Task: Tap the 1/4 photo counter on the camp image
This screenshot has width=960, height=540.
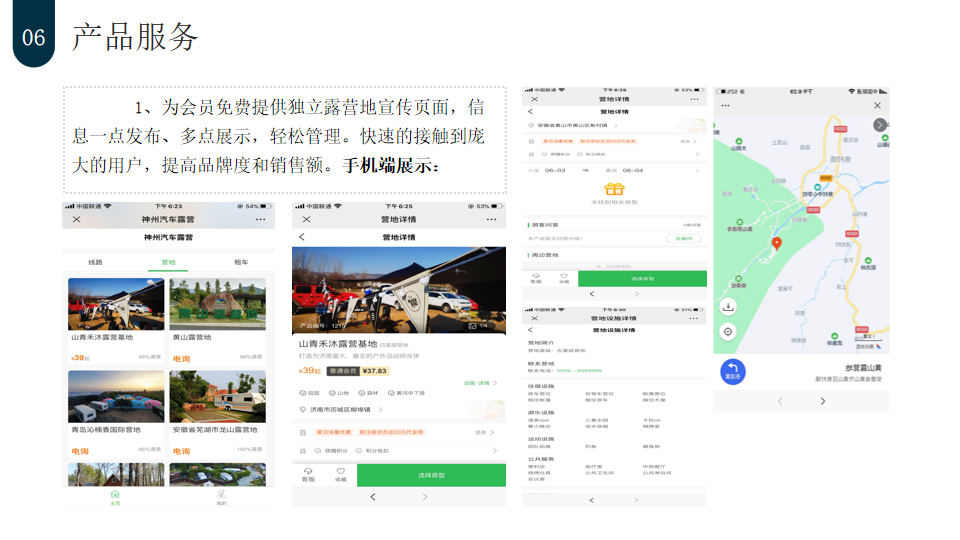Action: click(x=478, y=326)
